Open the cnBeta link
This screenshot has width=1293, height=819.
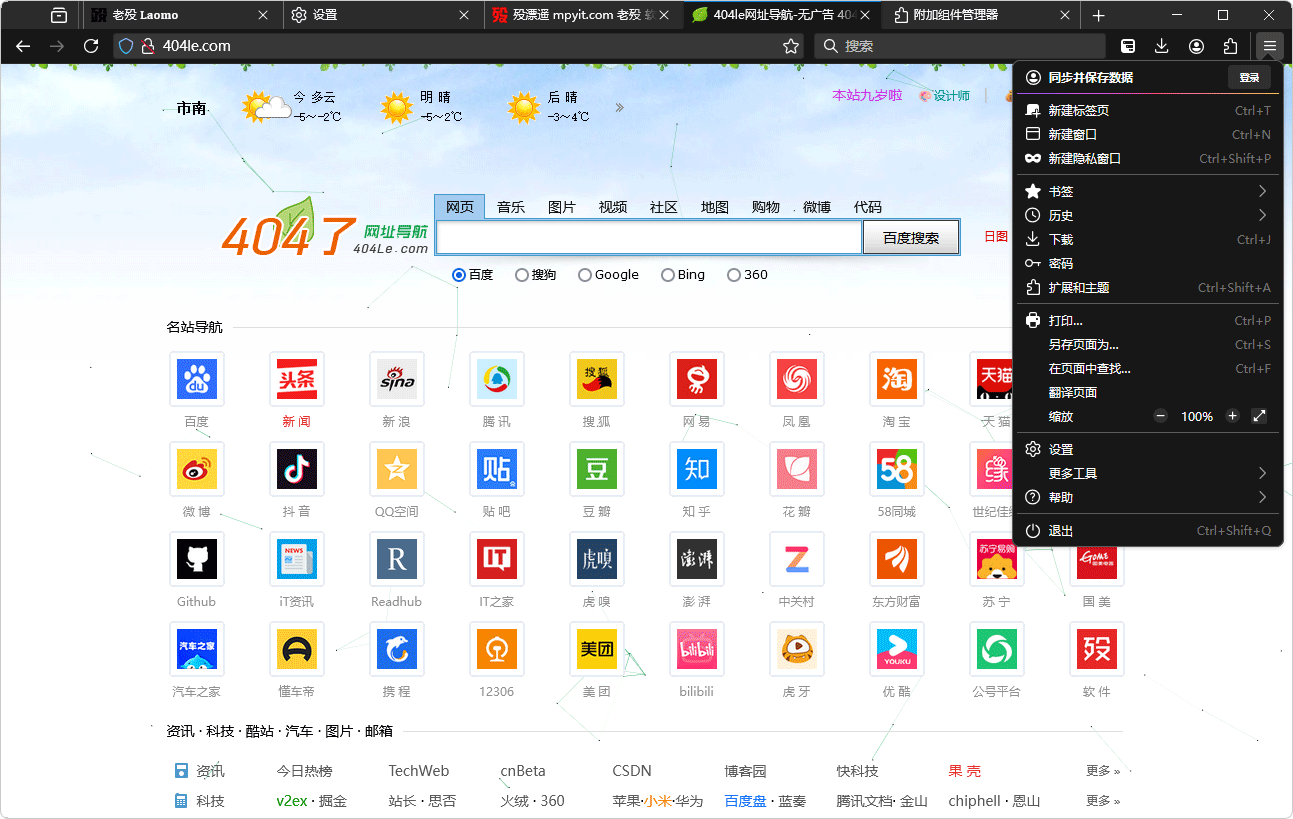523,771
